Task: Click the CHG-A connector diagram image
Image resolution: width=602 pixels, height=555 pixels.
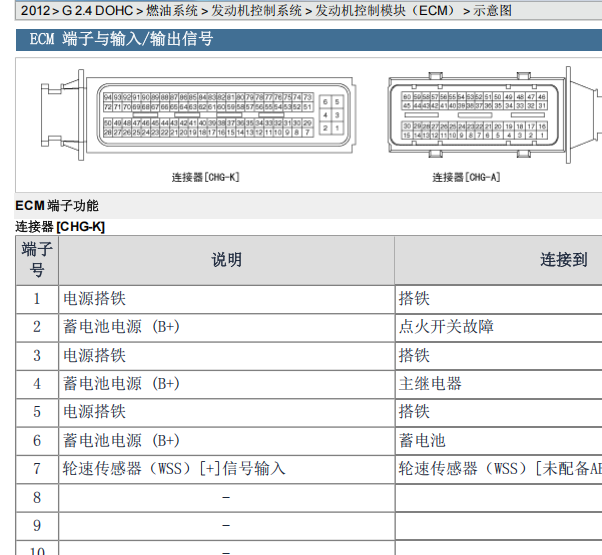Action: [x=495, y=115]
